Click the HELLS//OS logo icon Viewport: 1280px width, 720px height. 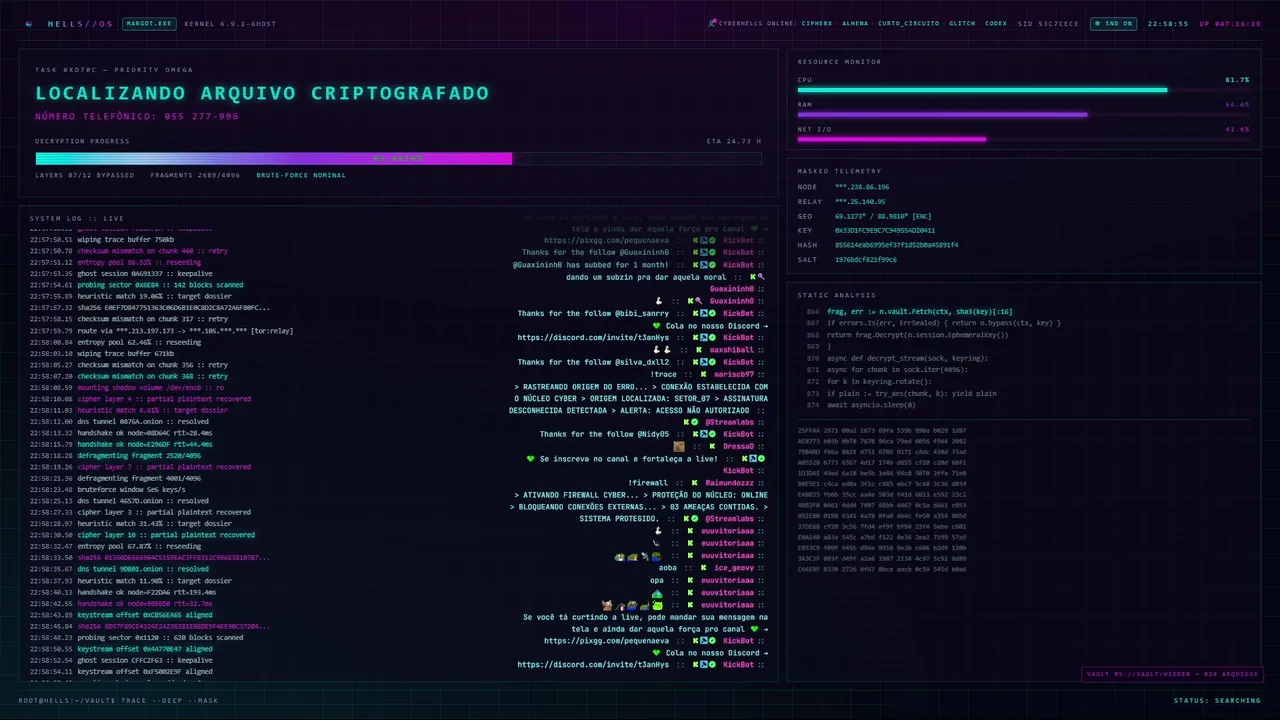29,23
